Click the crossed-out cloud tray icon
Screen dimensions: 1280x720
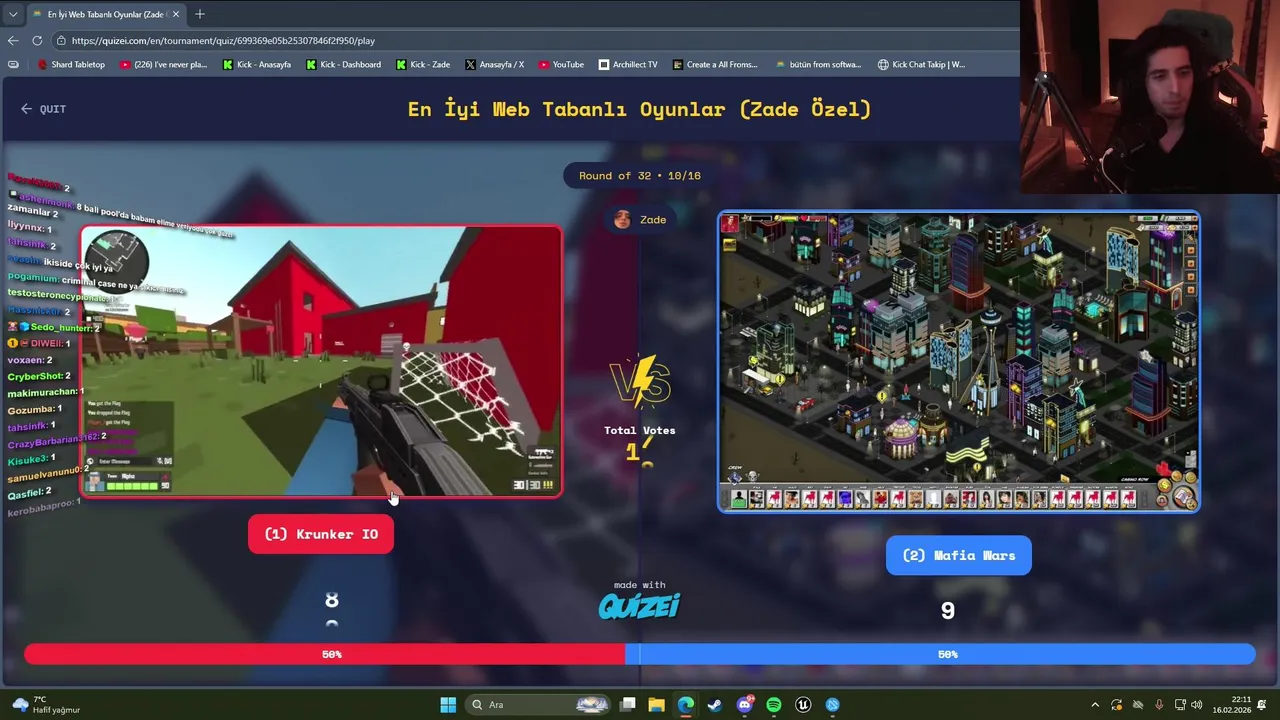1138,705
